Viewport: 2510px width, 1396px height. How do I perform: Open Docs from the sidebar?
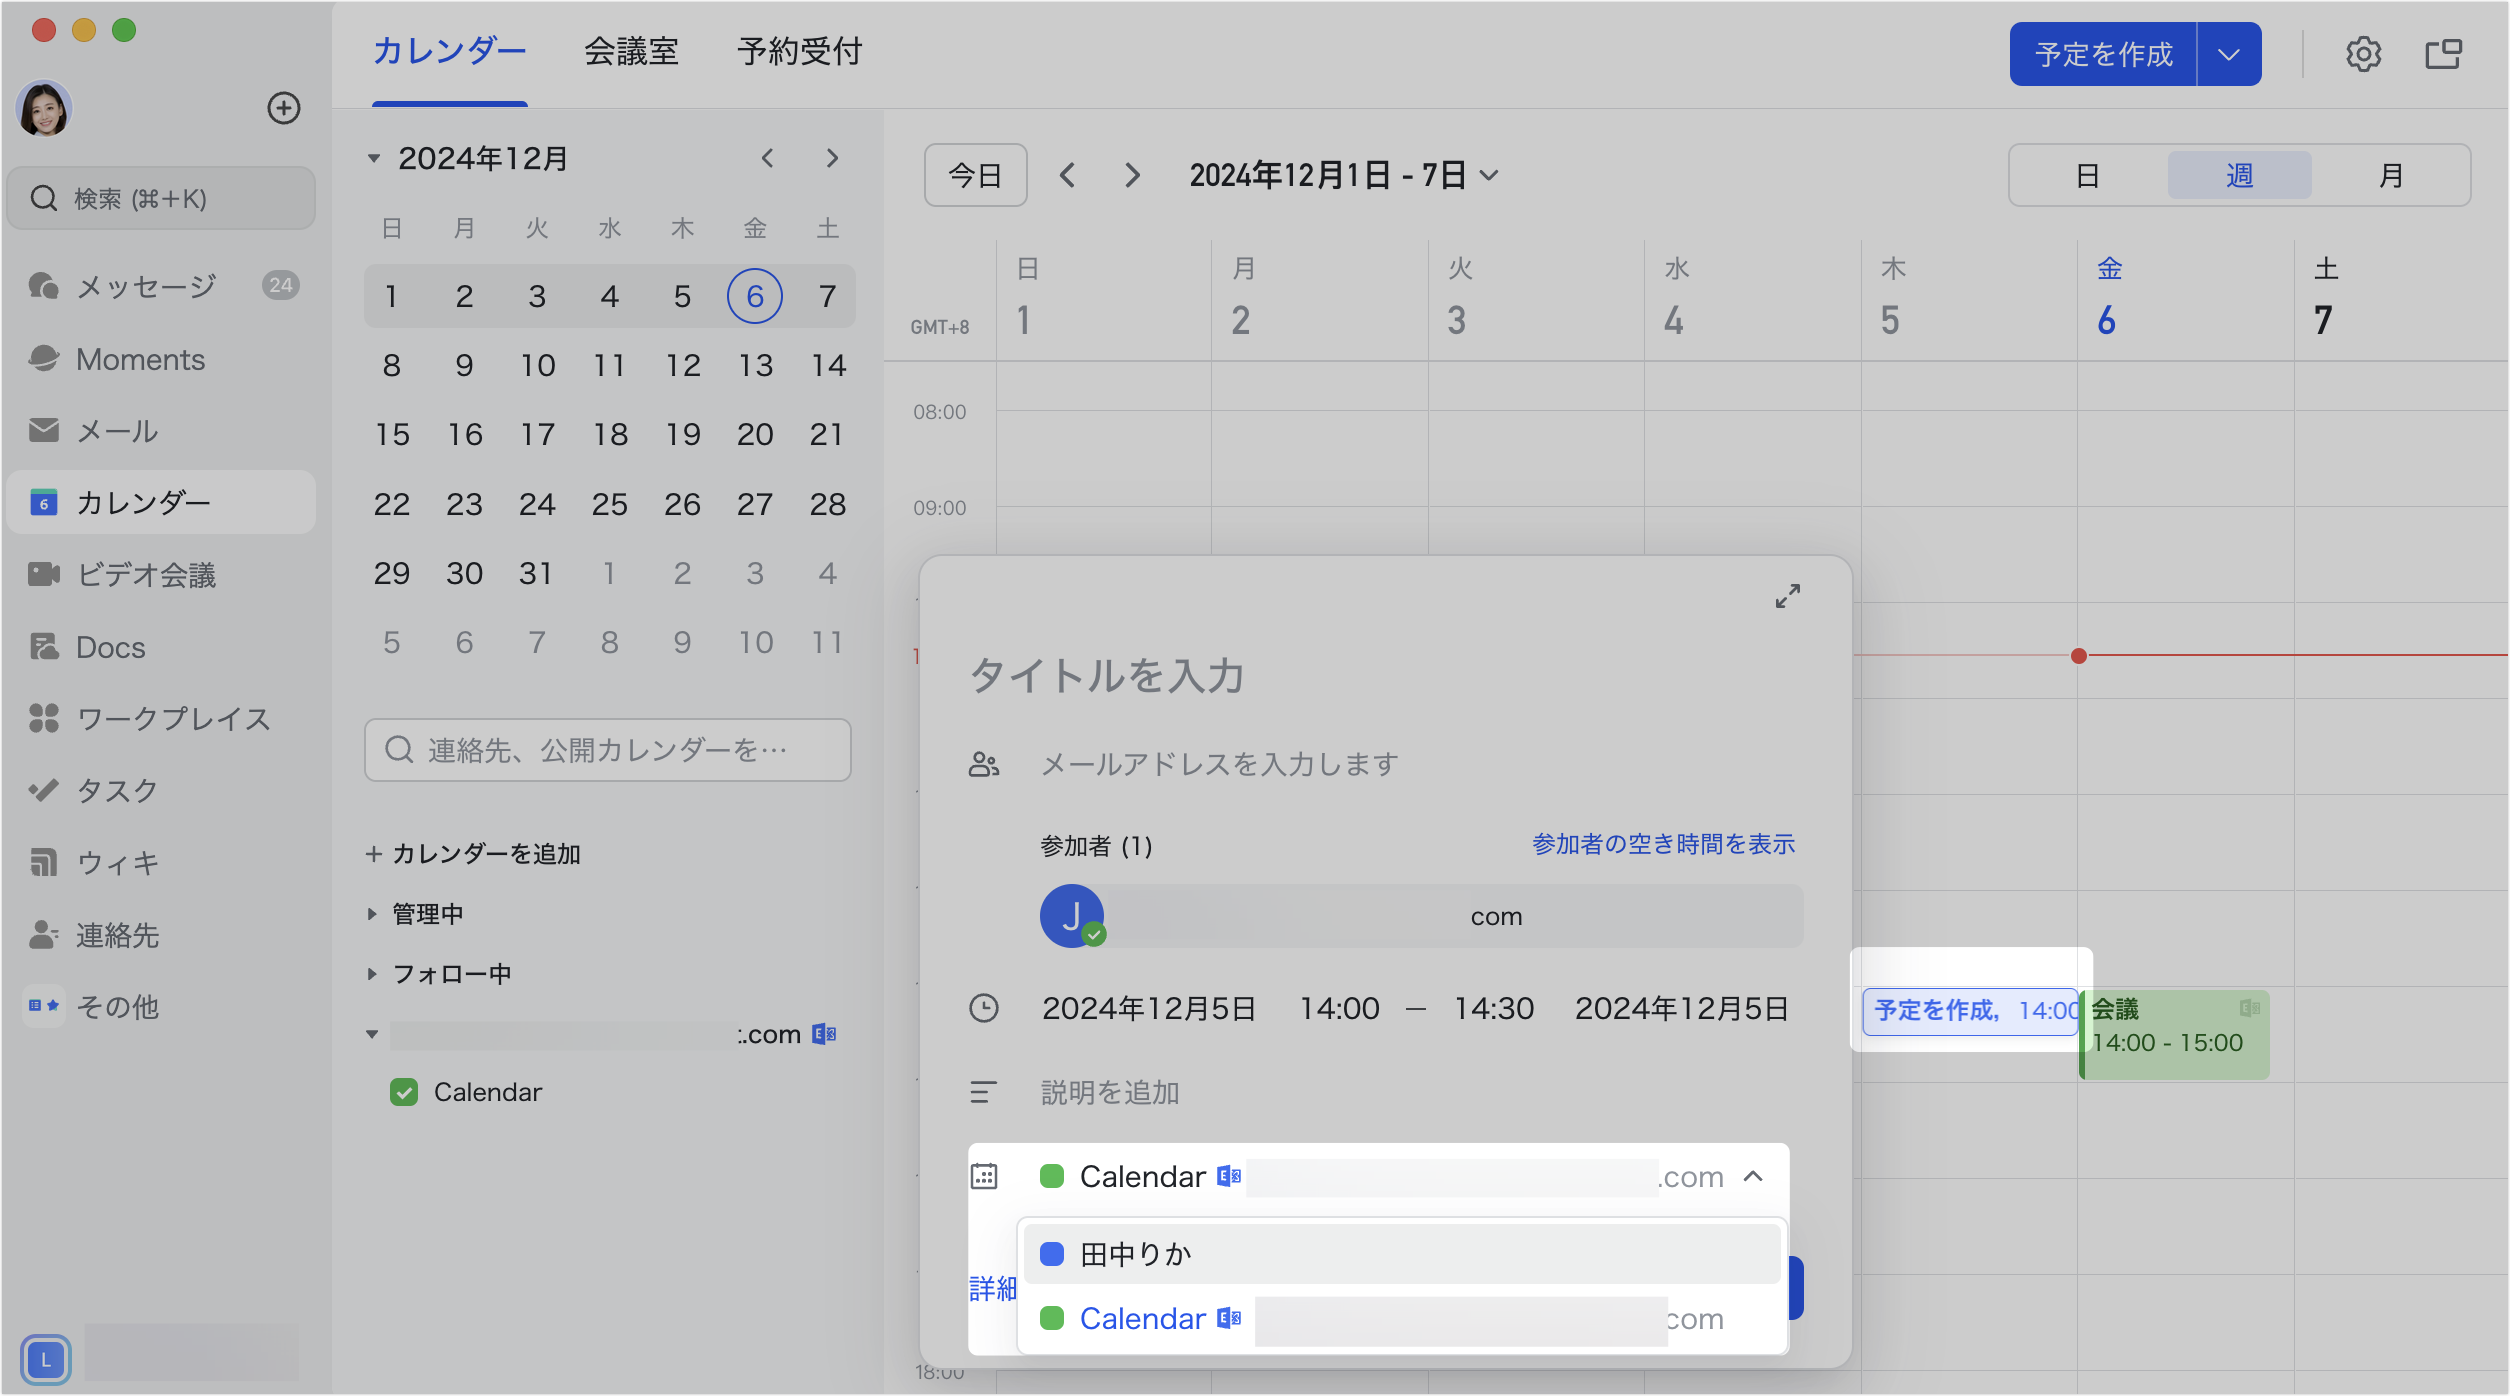[x=110, y=647]
